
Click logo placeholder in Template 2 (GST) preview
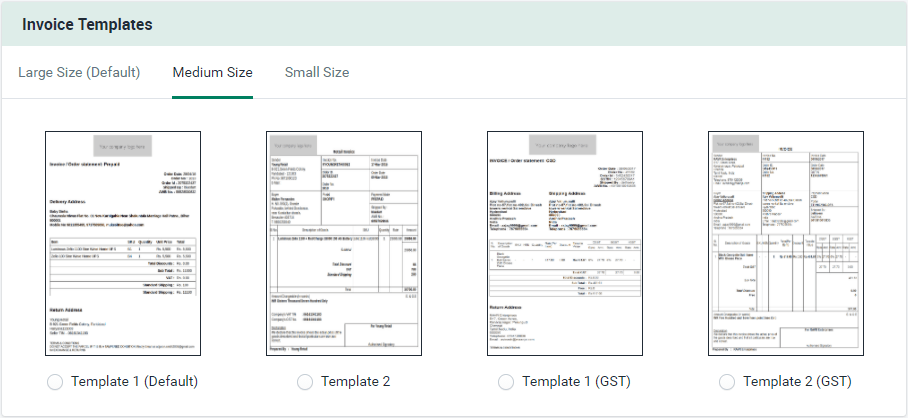tap(734, 141)
